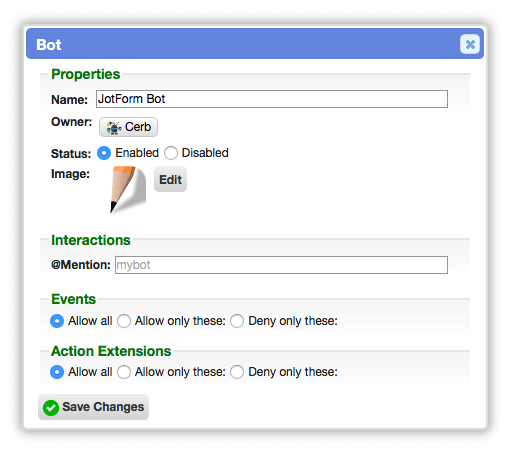Choose Events Allow all option
Screen dimensions: 508x449
coord(57,321)
